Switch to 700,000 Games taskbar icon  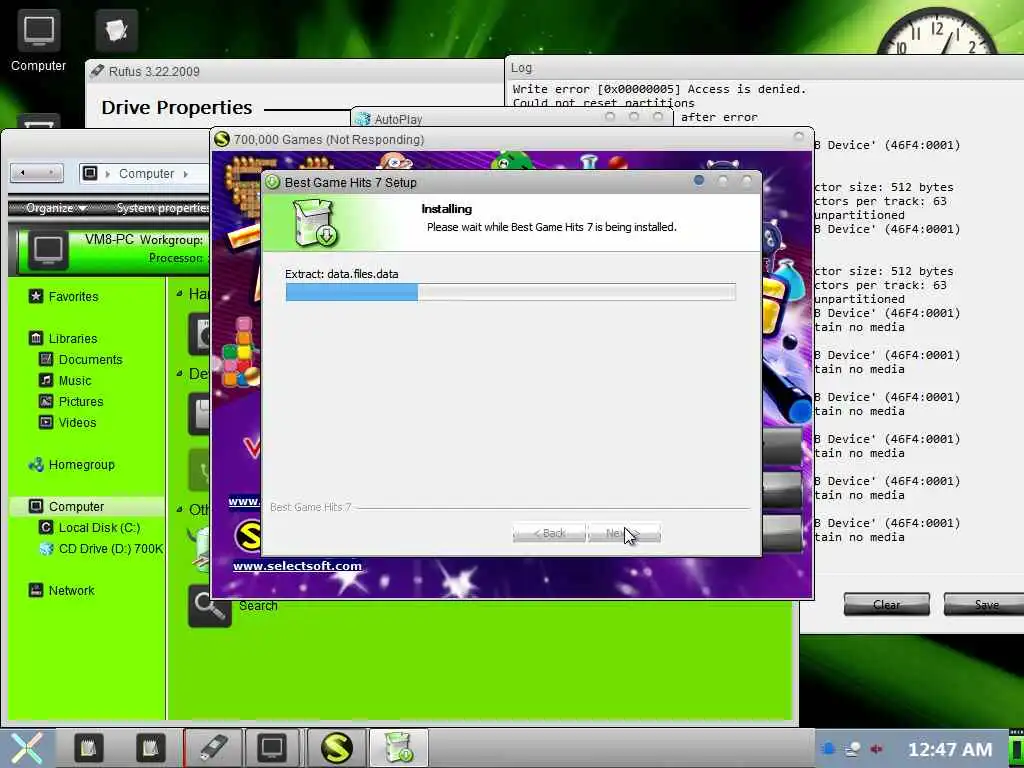(x=336, y=748)
